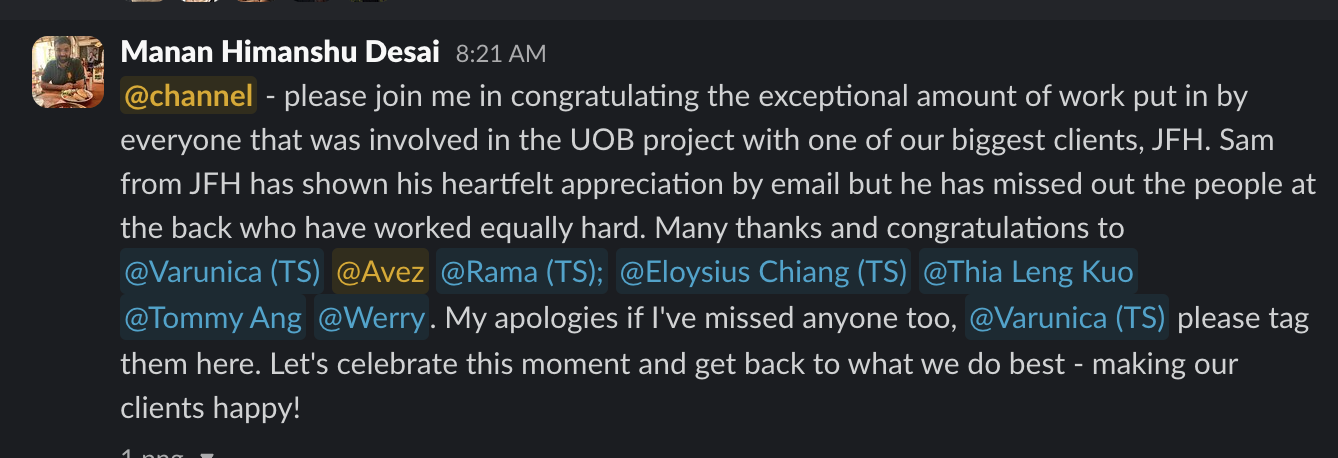Select the second avatar thumbnail at top edge
Image resolution: width=1338 pixels, height=458 pixels.
coord(201,3)
